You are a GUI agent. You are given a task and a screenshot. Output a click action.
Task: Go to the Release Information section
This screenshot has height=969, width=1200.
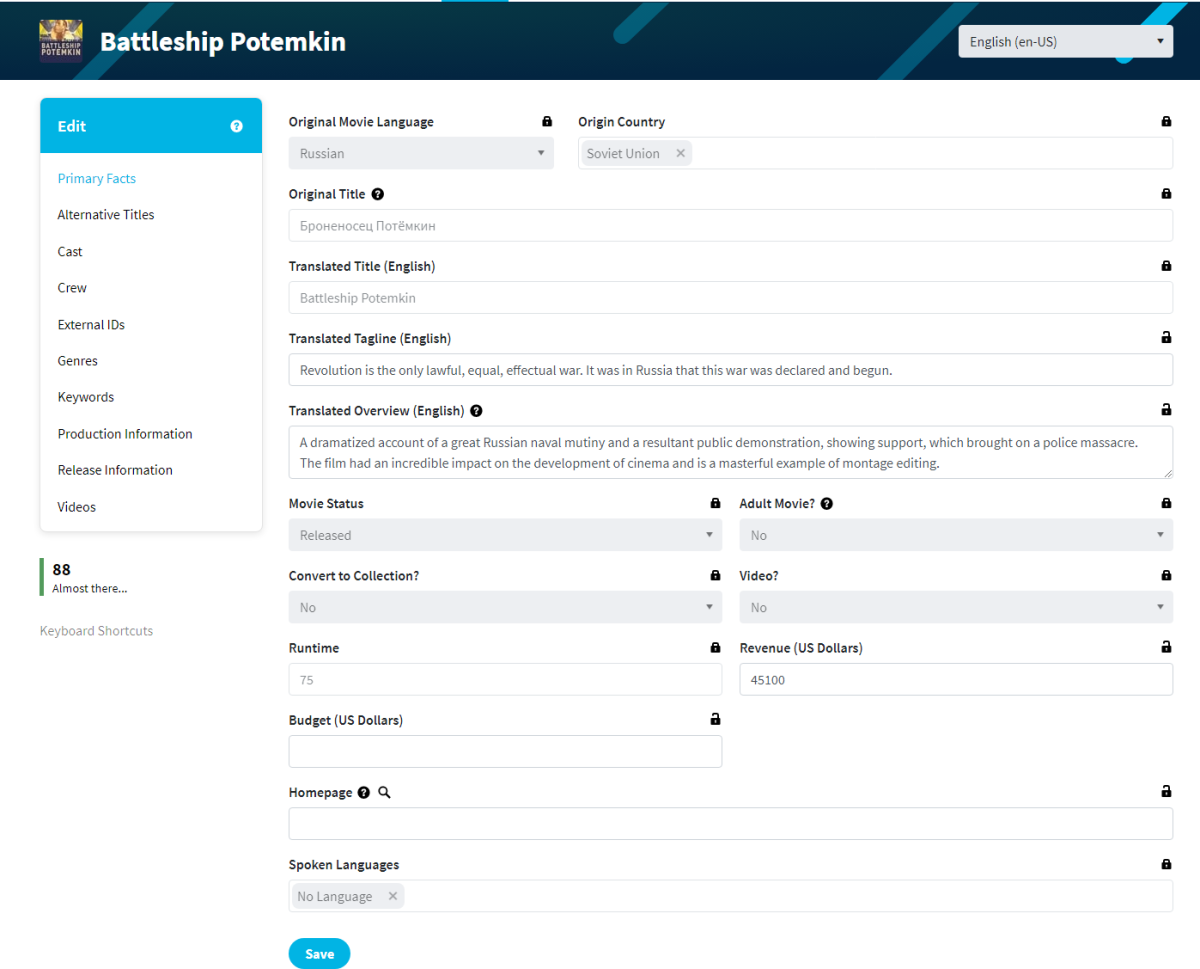coord(115,470)
